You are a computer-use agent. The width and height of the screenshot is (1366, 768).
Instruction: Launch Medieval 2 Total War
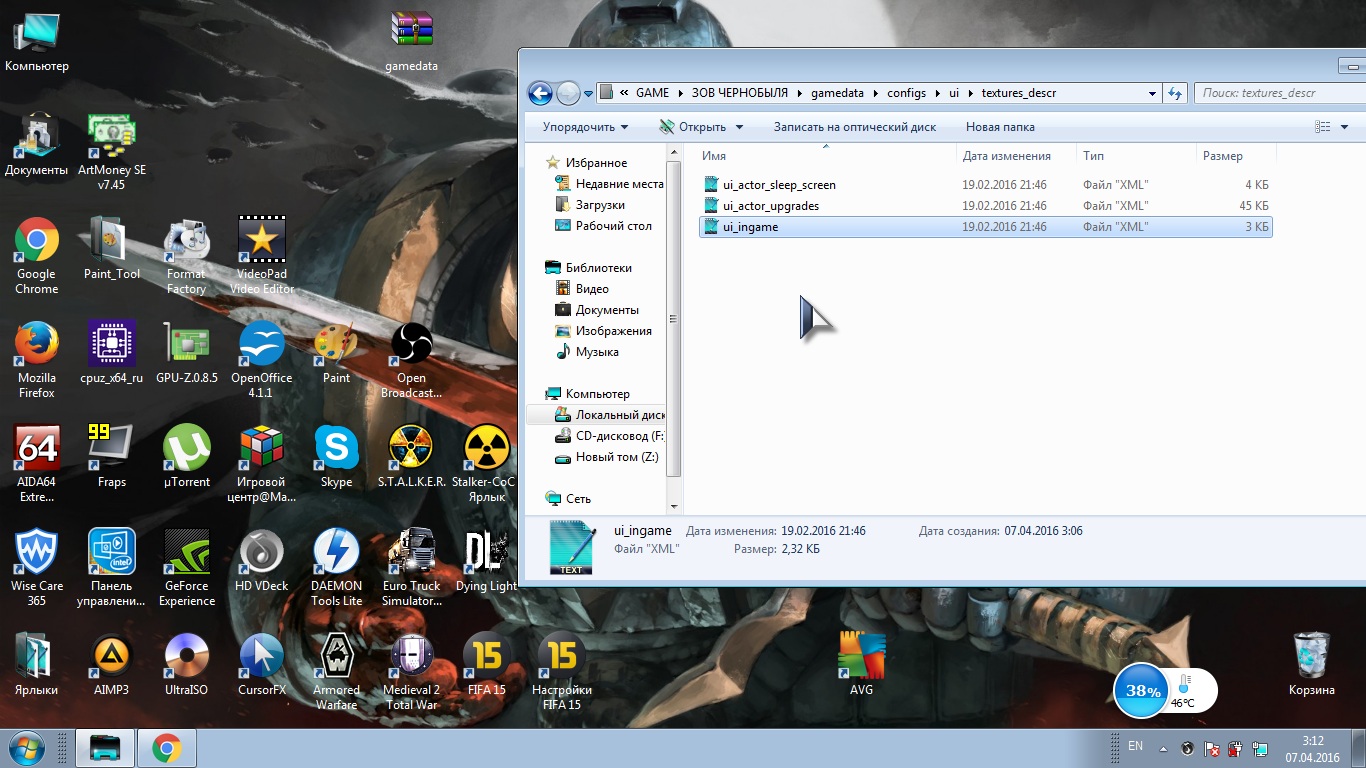click(411, 671)
